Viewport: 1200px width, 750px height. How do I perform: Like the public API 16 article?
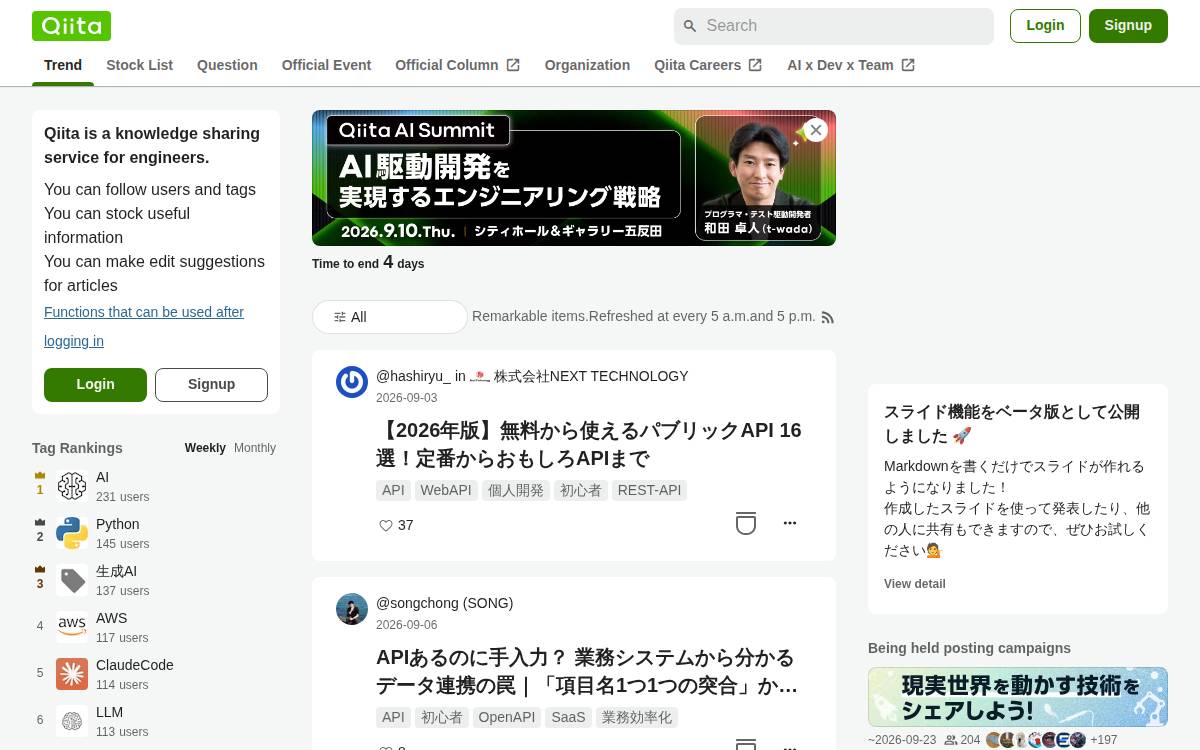point(386,525)
